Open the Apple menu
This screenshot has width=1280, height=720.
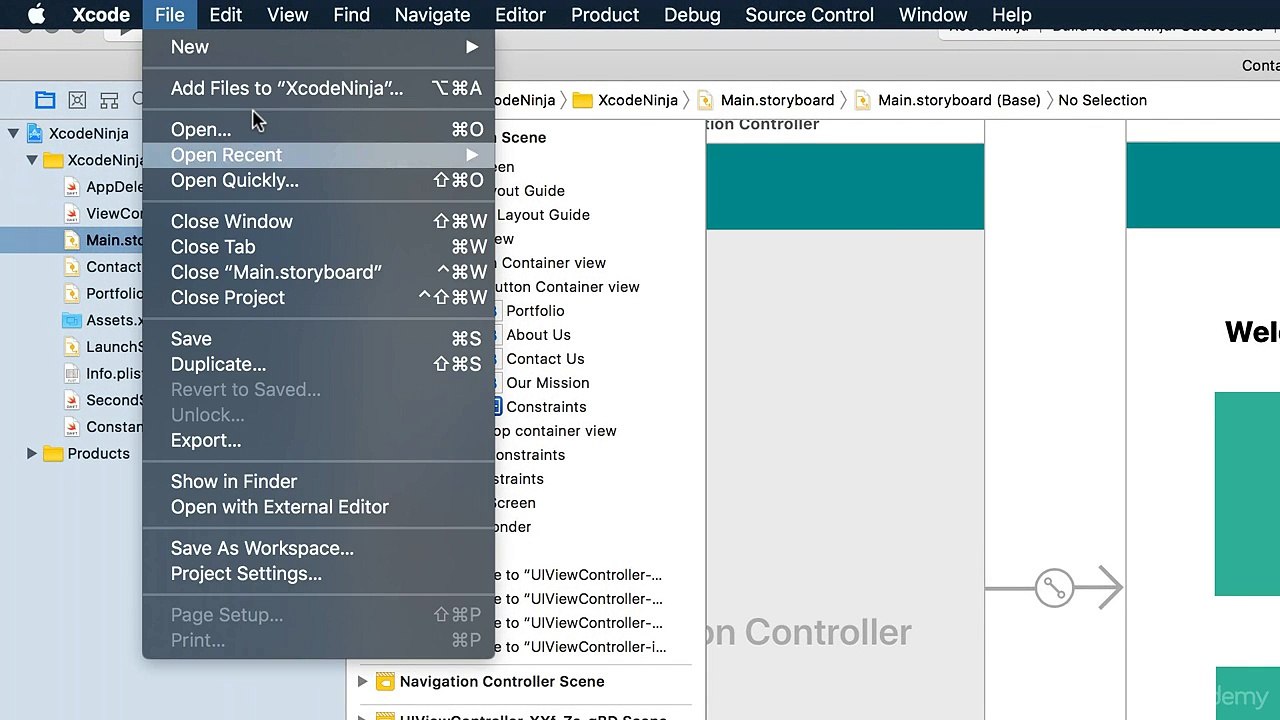click(x=36, y=15)
